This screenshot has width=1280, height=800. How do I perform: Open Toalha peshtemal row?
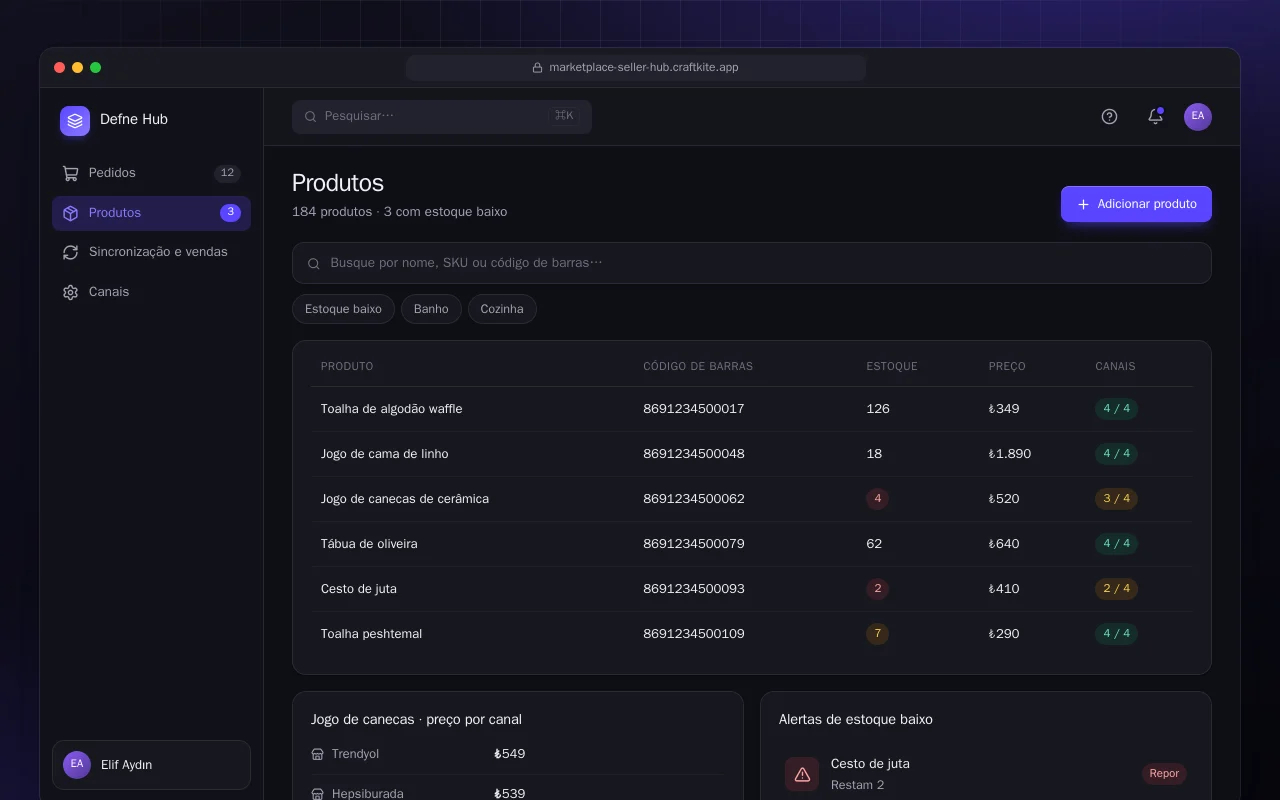coord(752,634)
